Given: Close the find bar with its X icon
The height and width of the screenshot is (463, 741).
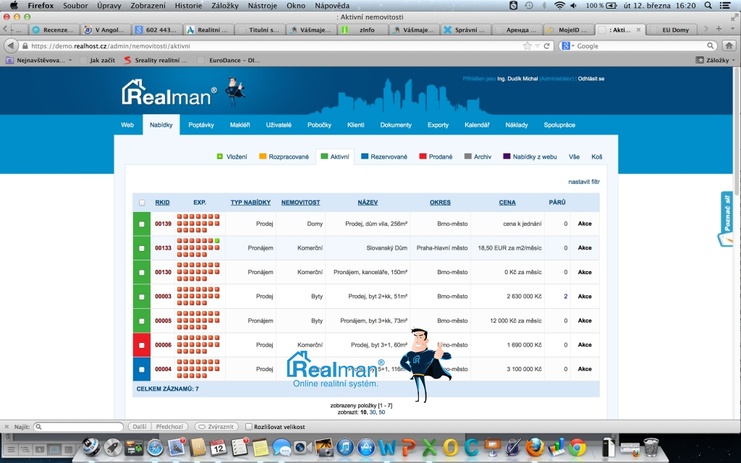Looking at the screenshot, I should point(7,426).
